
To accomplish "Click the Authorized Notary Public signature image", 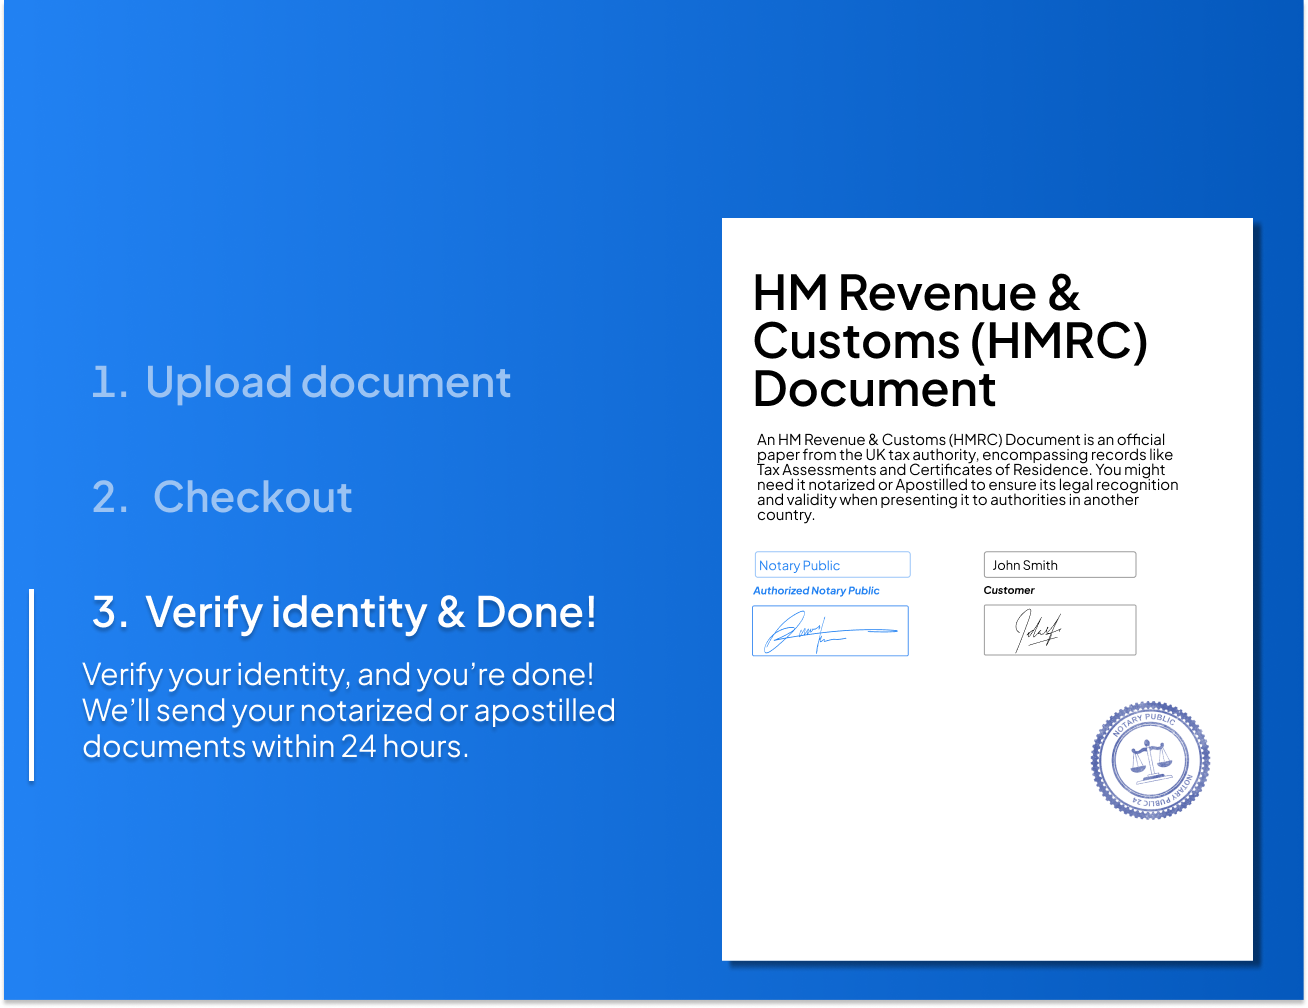I will coord(830,630).
